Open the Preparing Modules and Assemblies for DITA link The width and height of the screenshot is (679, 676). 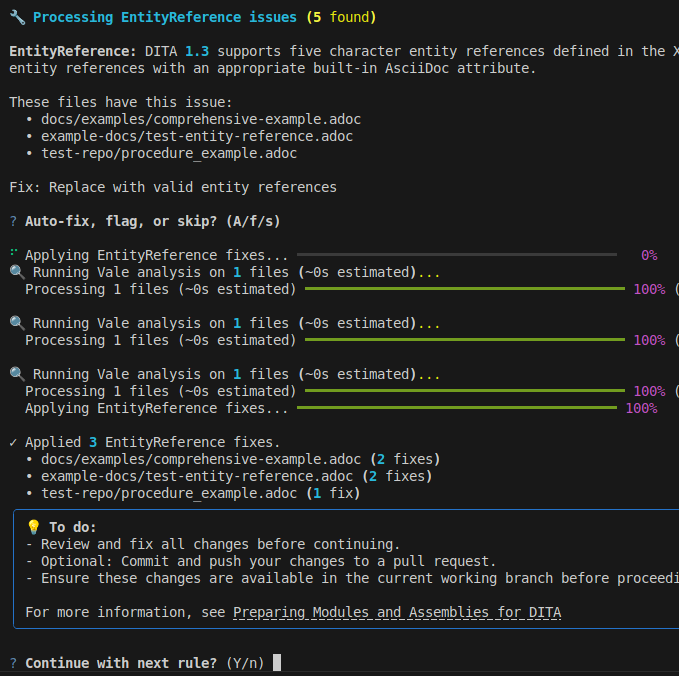(397, 612)
